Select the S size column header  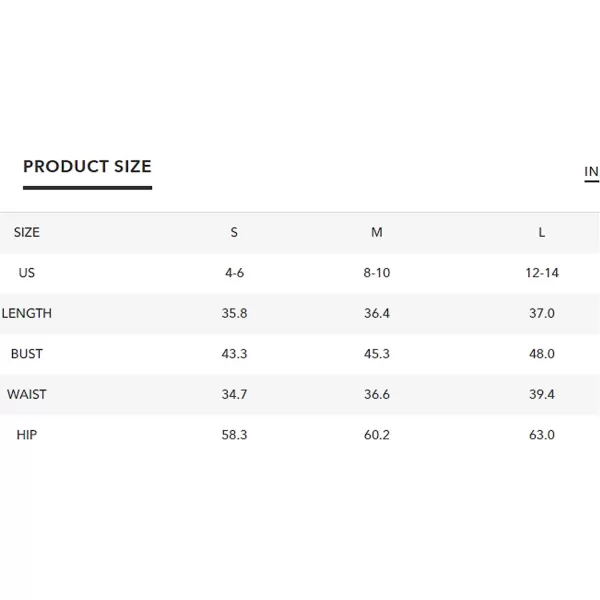click(x=234, y=232)
